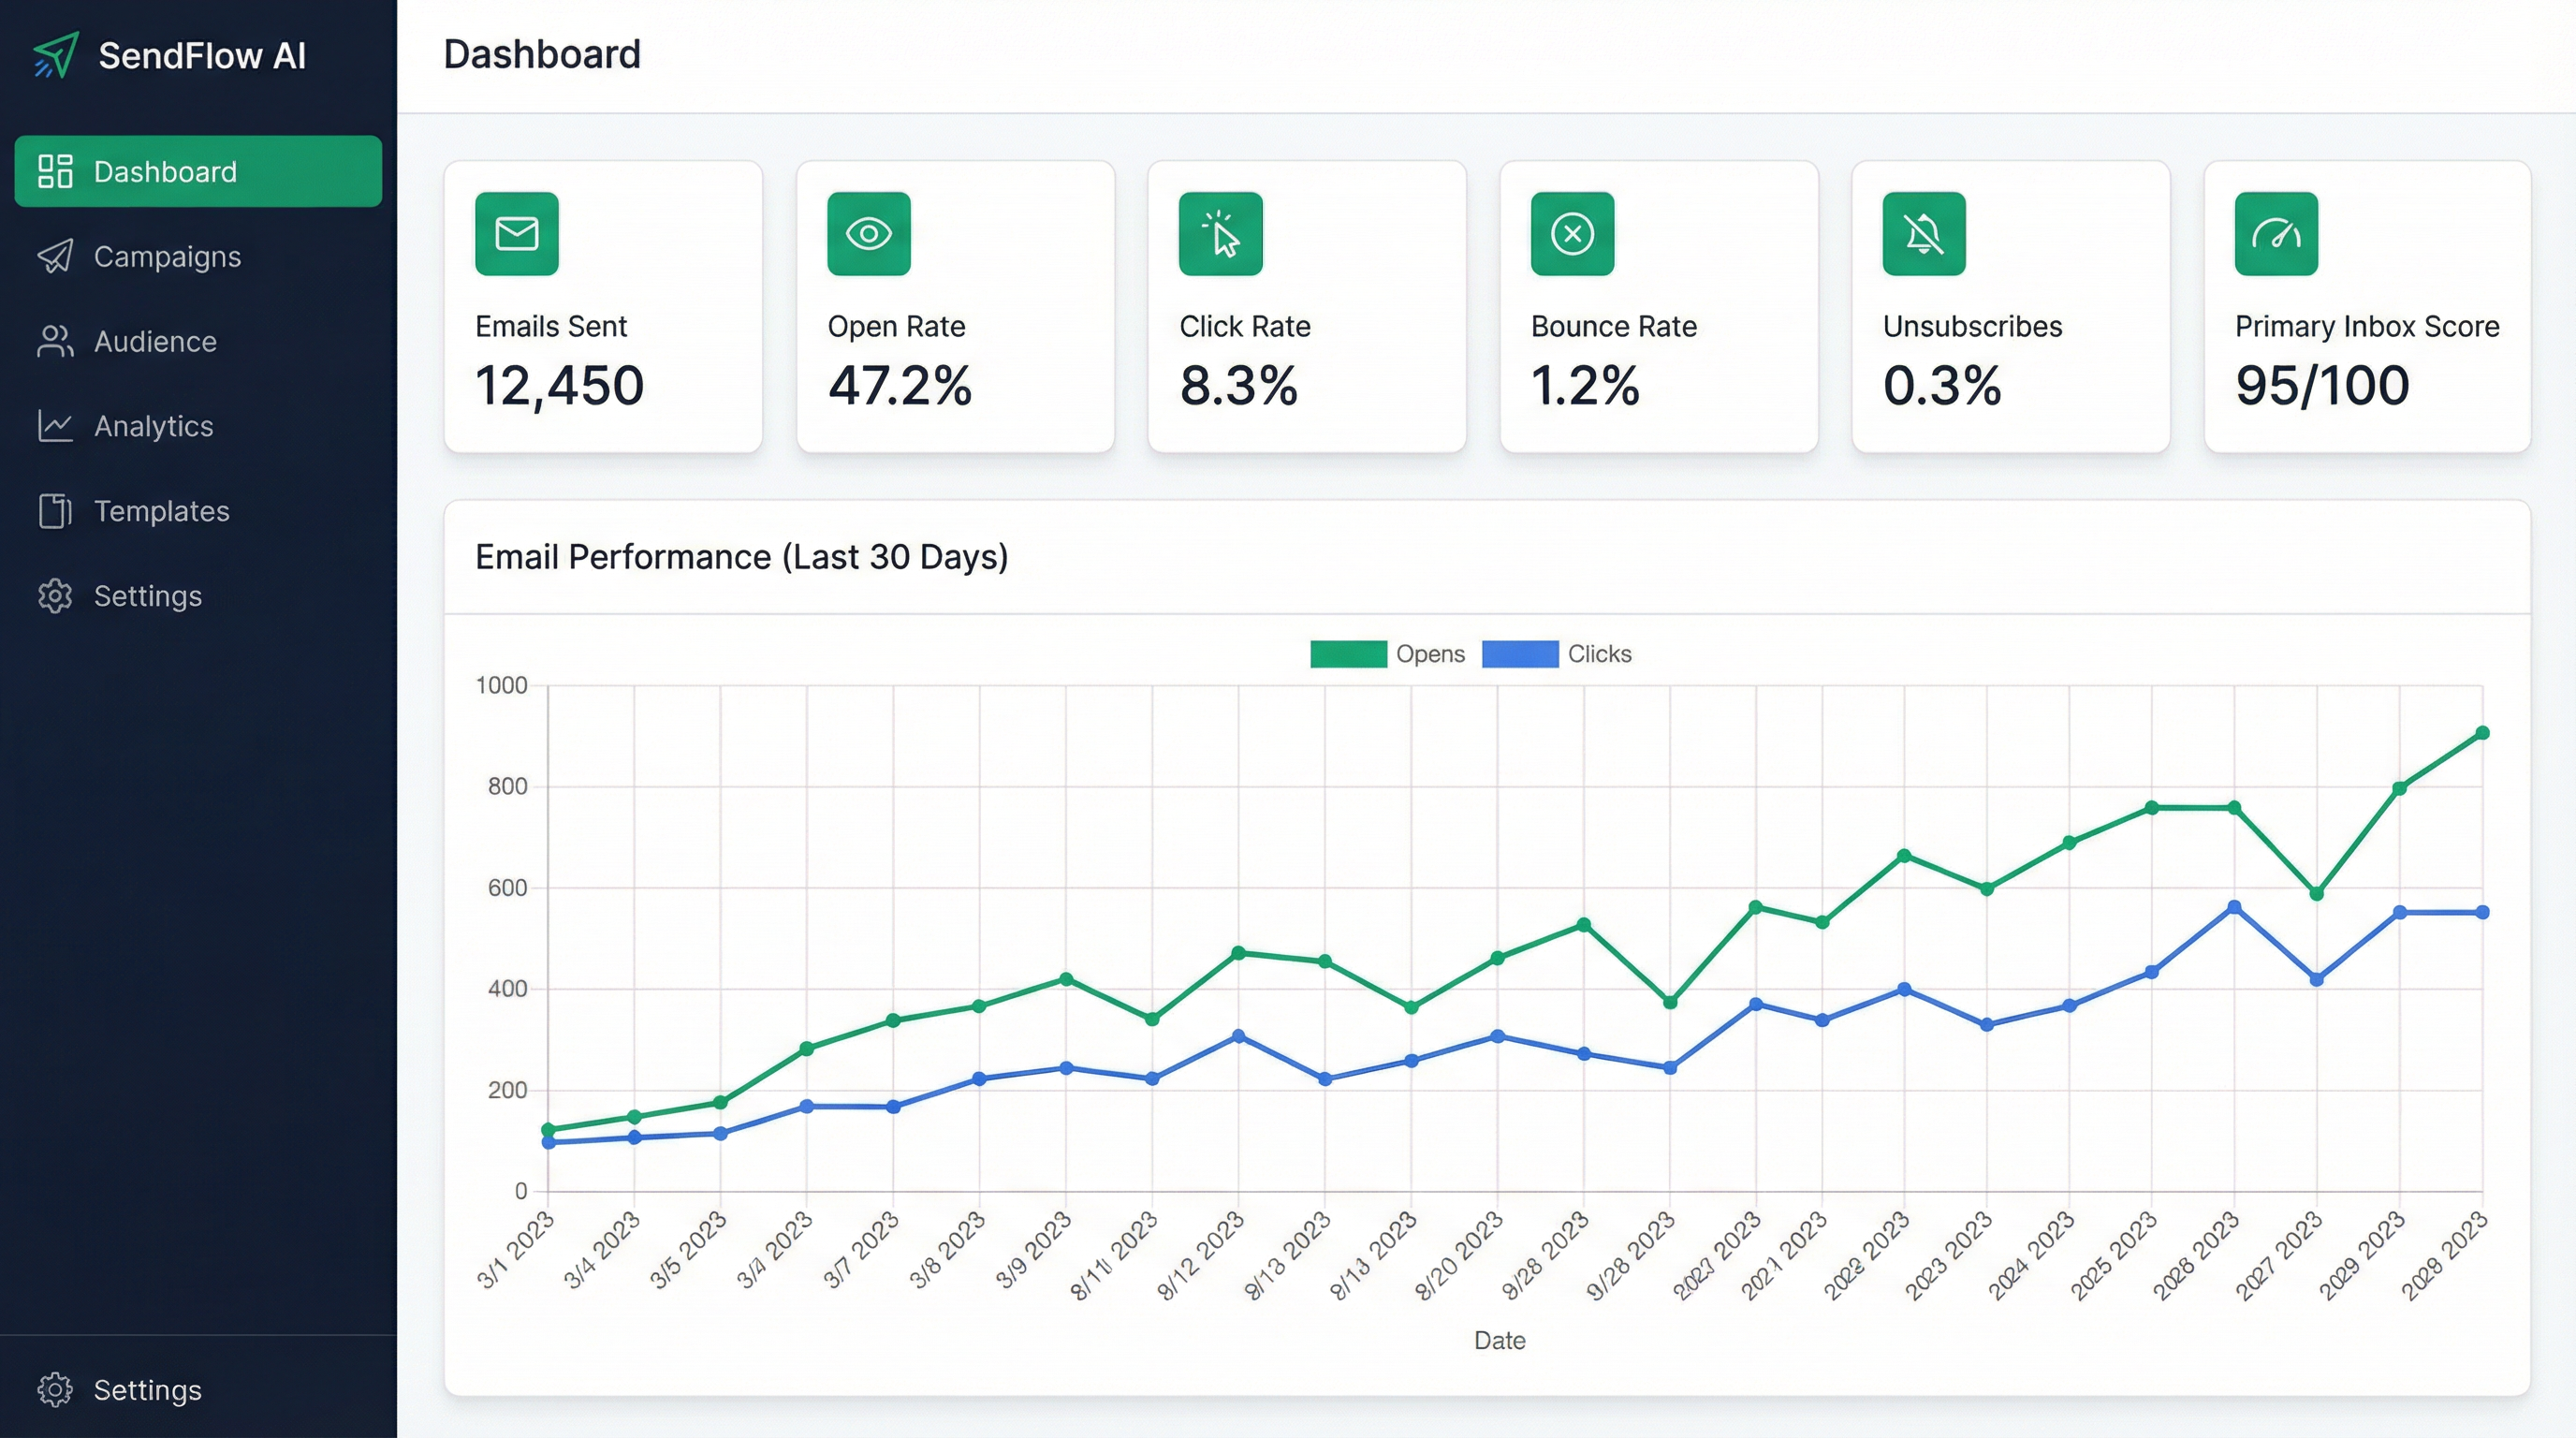Click the bottom Settings gear icon
The height and width of the screenshot is (1438, 2576).
point(55,1389)
